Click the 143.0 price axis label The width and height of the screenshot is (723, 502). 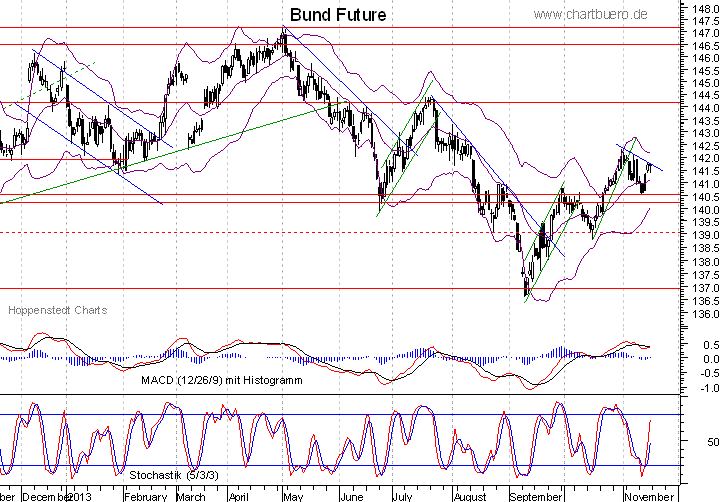705,133
